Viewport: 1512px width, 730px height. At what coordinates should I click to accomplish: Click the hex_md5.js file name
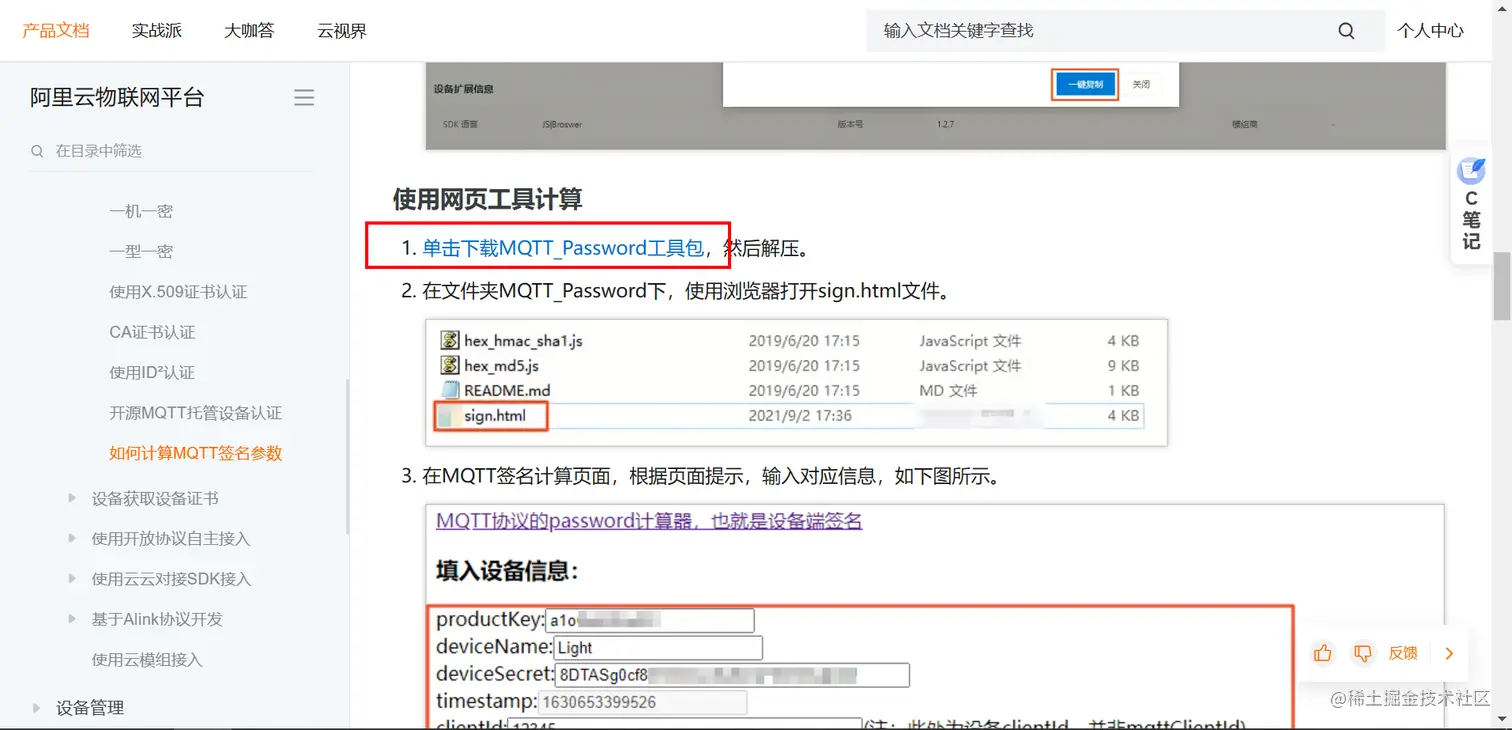click(x=501, y=365)
